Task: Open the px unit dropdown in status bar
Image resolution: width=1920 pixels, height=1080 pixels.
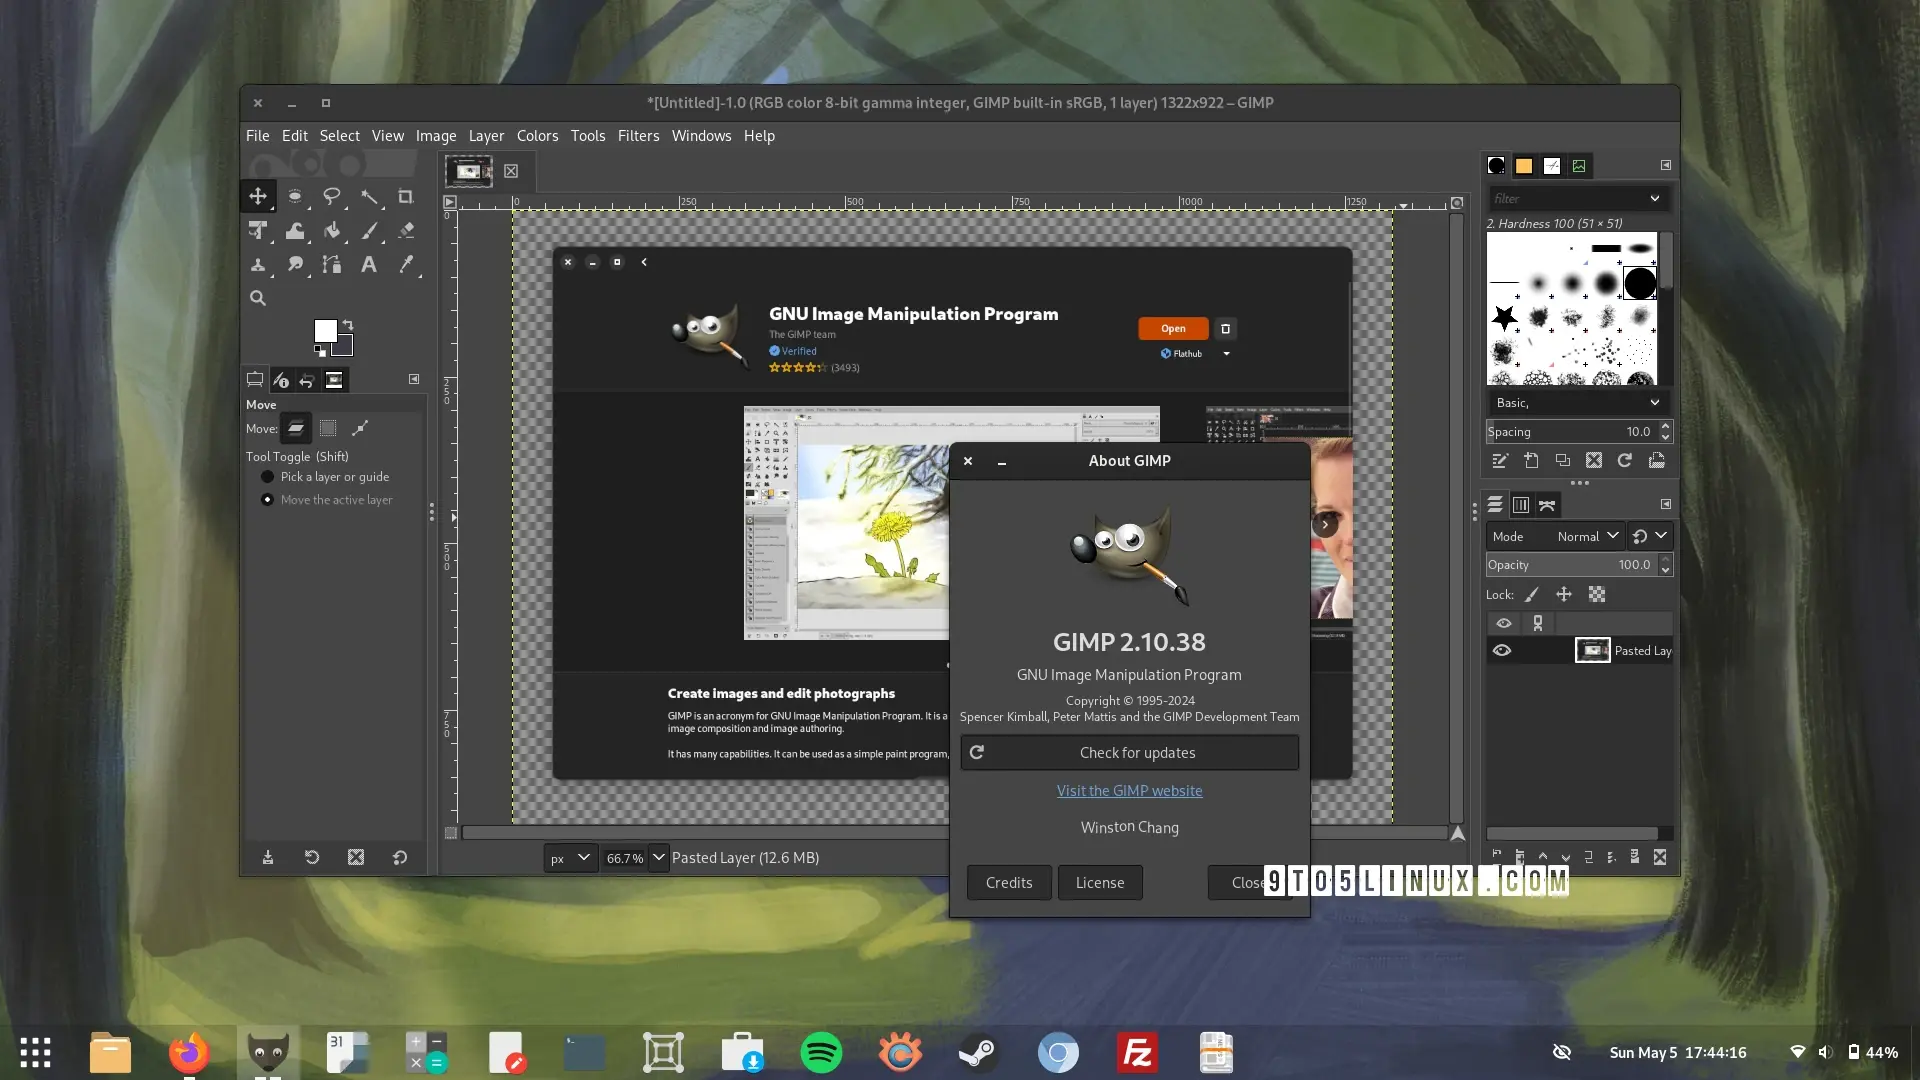Action: 571,858
